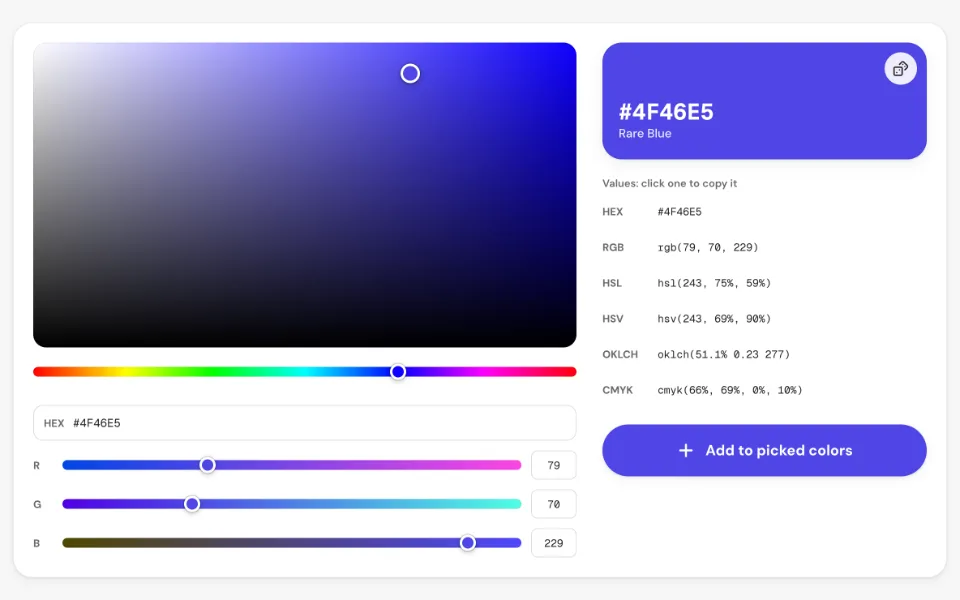Select the R value box showing 79
The height and width of the screenshot is (600, 960).
coord(553,465)
